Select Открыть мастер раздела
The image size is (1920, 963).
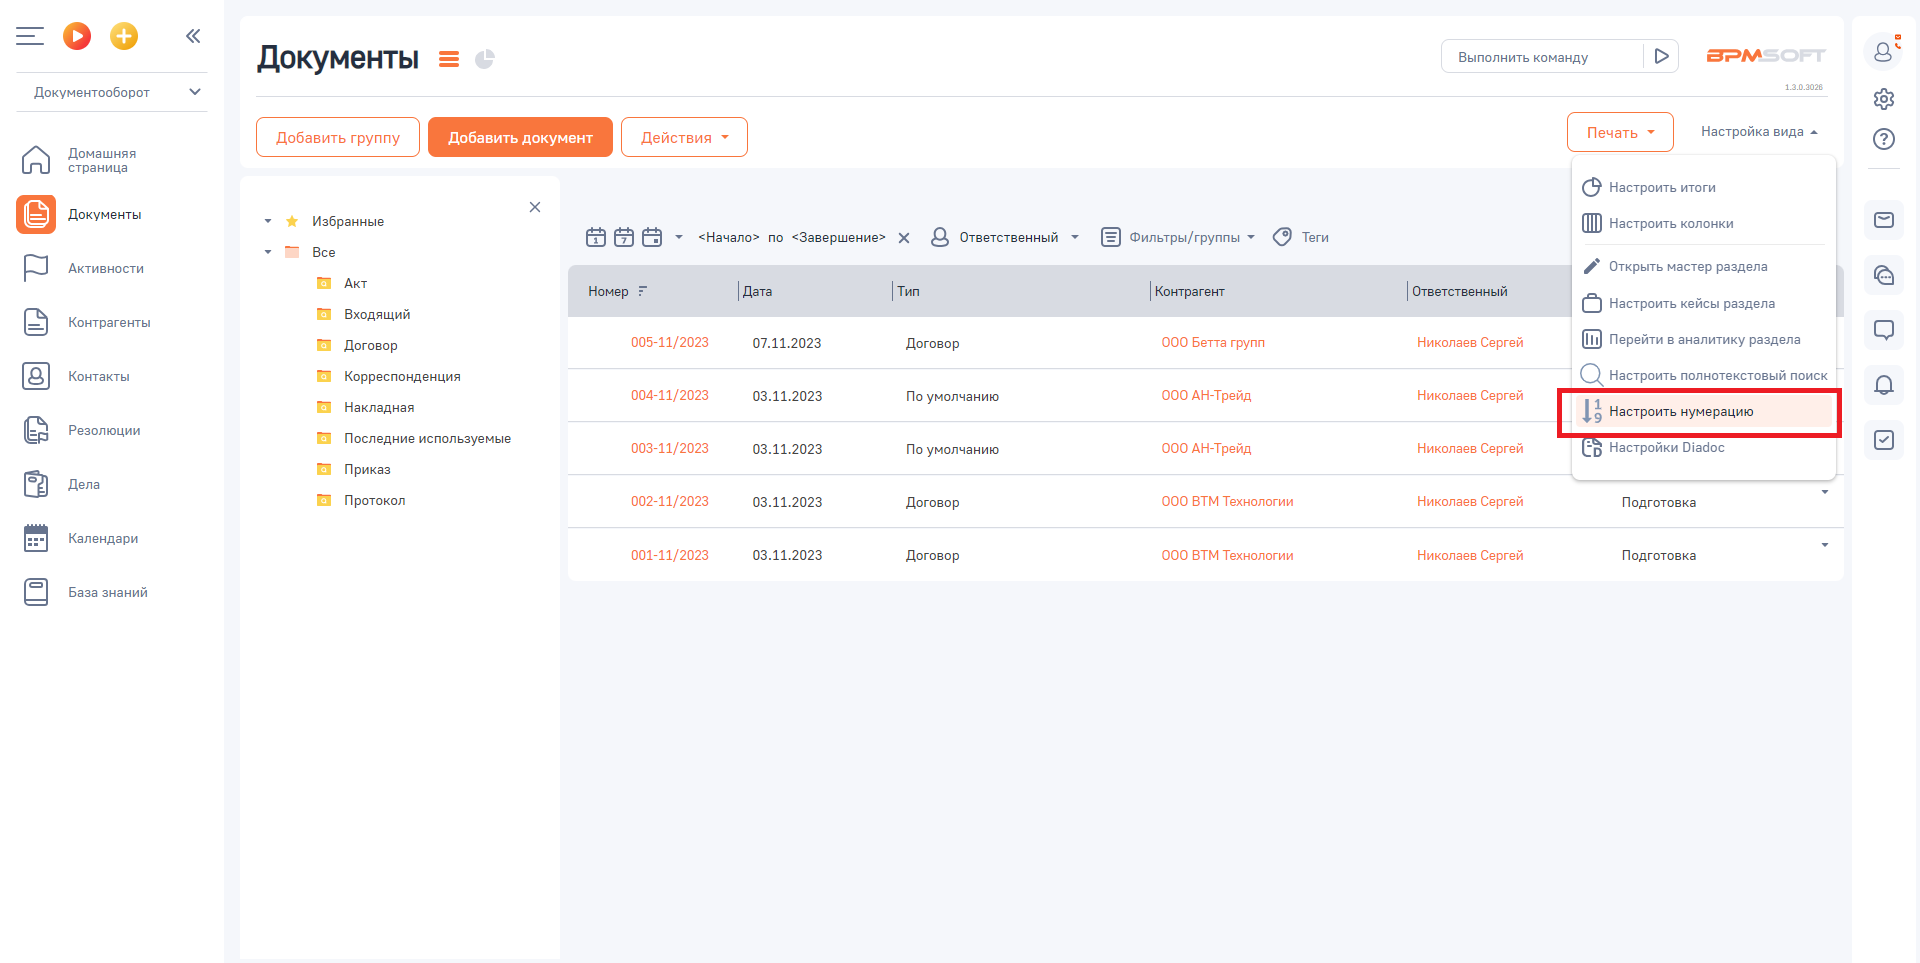click(x=1703, y=266)
